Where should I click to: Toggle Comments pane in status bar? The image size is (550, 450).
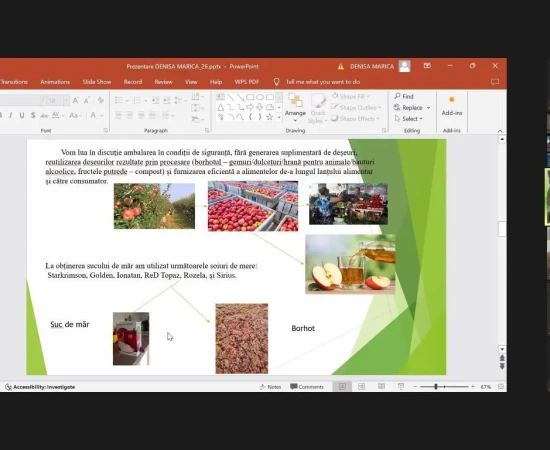[307, 387]
